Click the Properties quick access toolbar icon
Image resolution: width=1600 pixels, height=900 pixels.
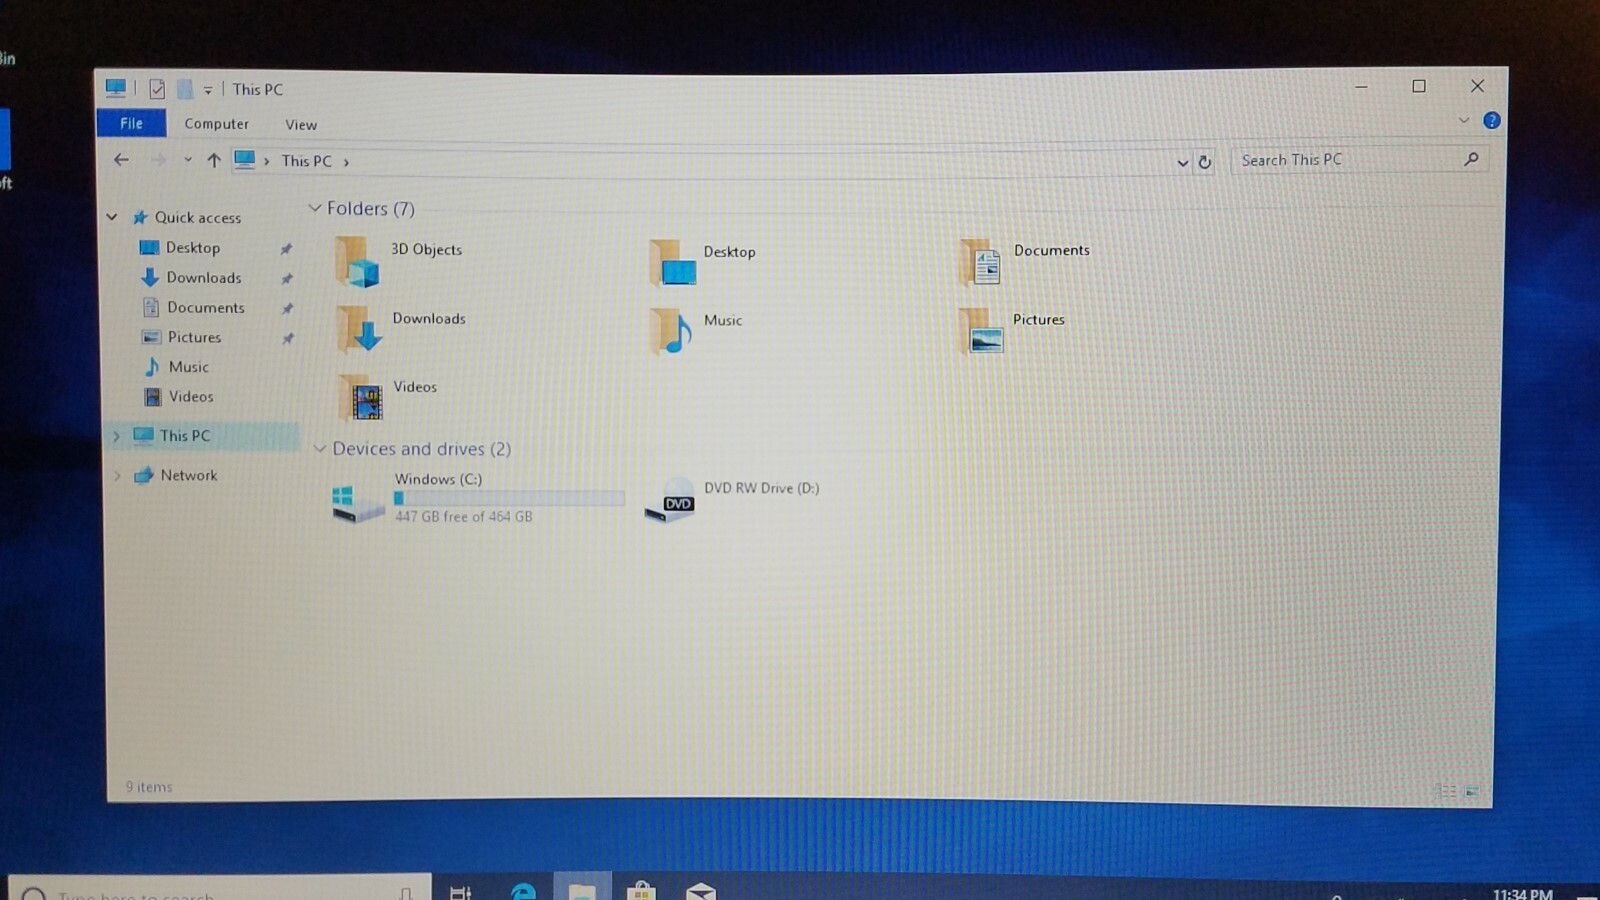coord(157,89)
